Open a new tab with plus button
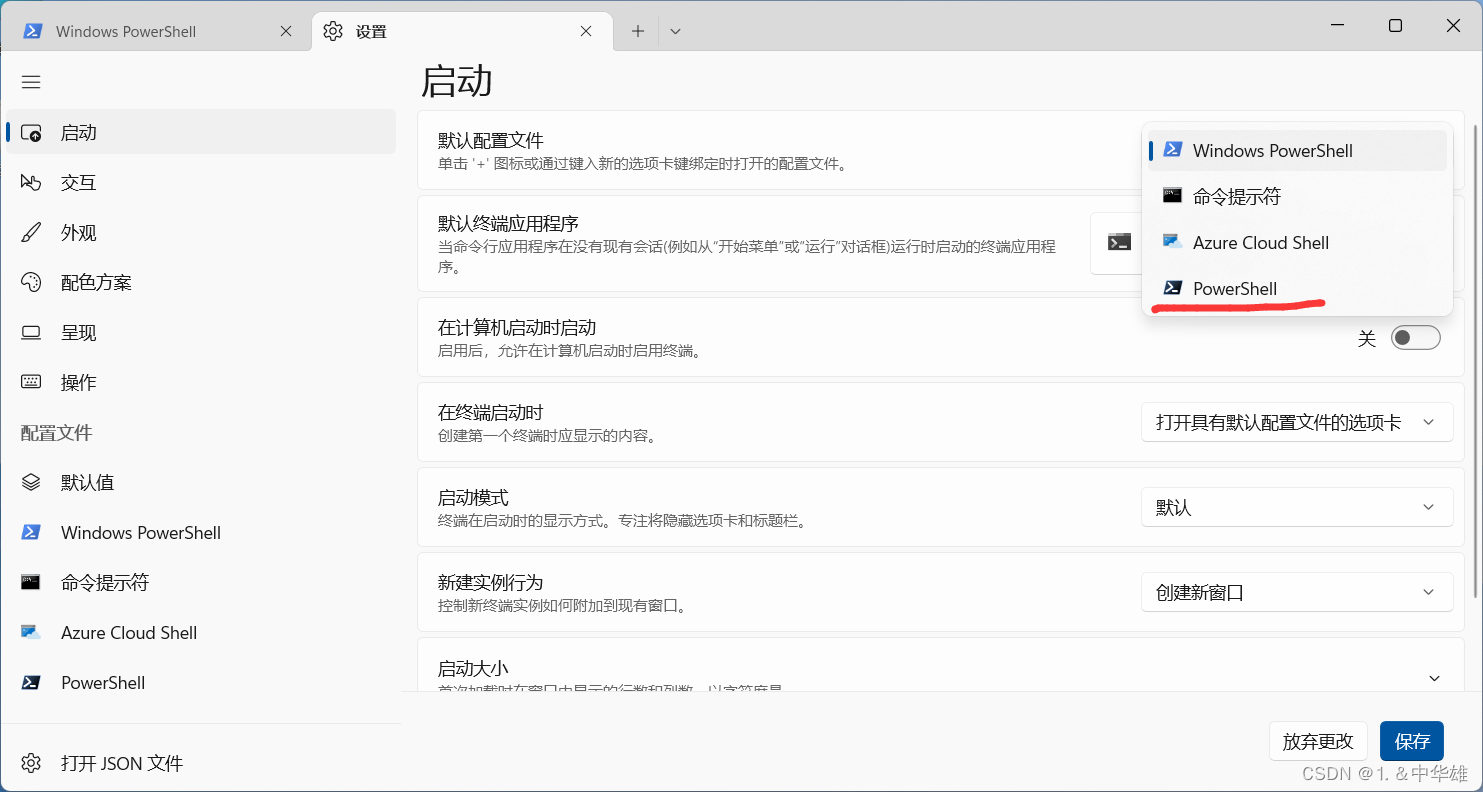 pyautogui.click(x=637, y=31)
